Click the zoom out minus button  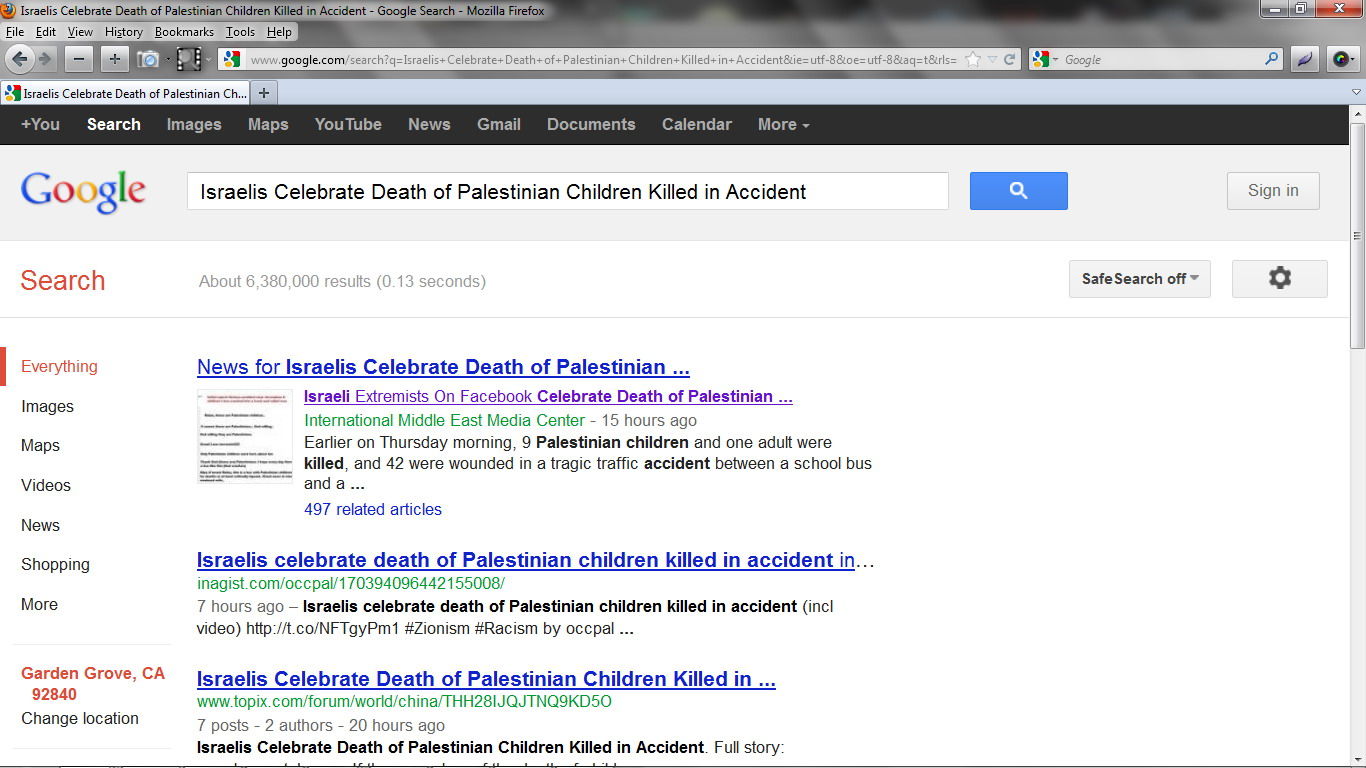tap(79, 59)
